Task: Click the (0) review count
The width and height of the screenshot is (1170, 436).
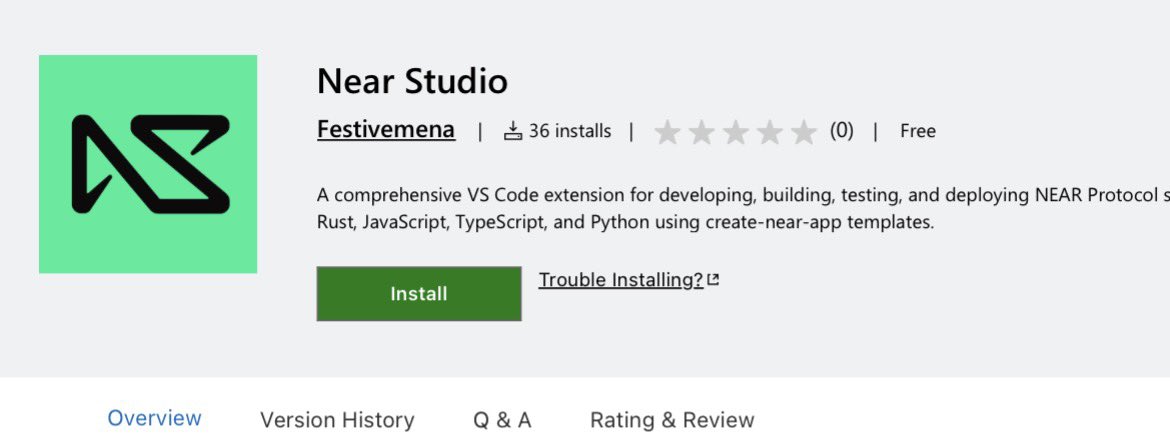Action: (x=842, y=131)
